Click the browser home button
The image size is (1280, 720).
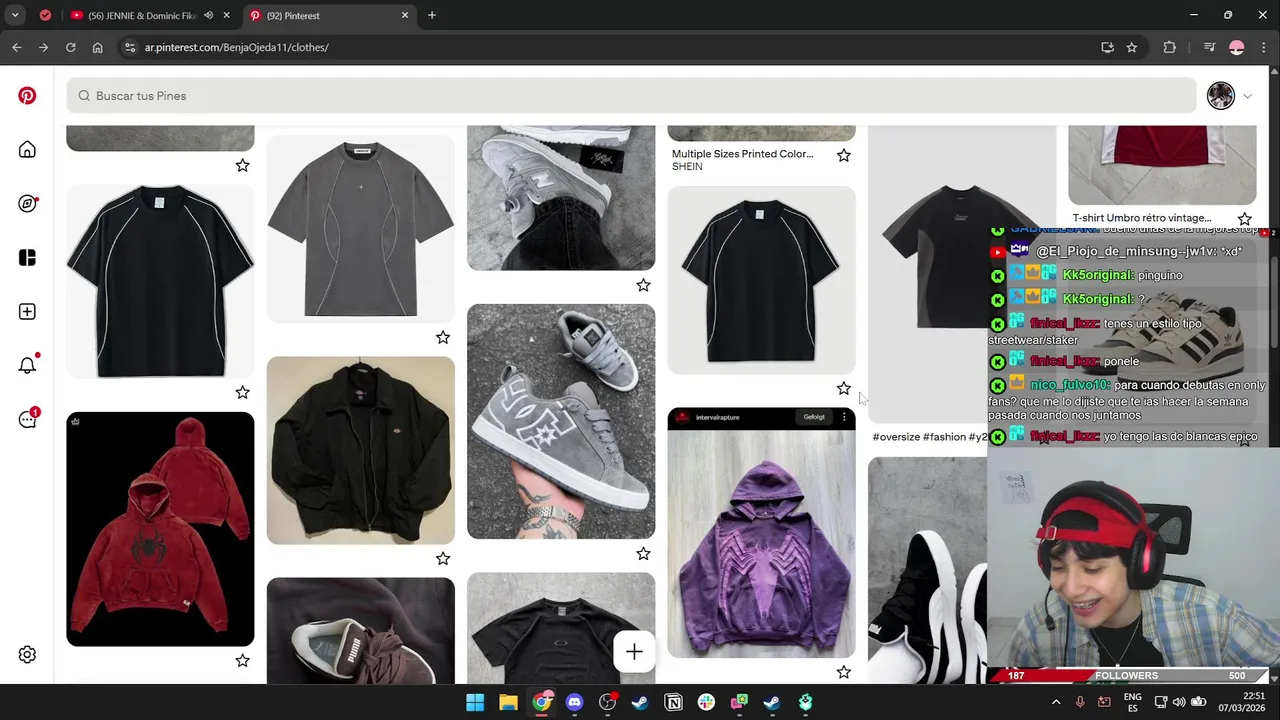(97, 47)
